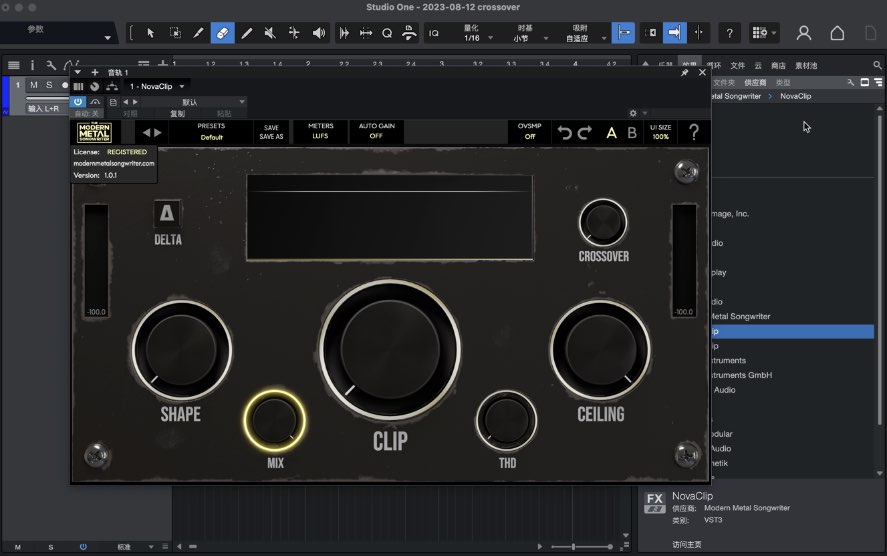Open the 云 browser tab
This screenshot has height=556, width=887.
coord(758,66)
